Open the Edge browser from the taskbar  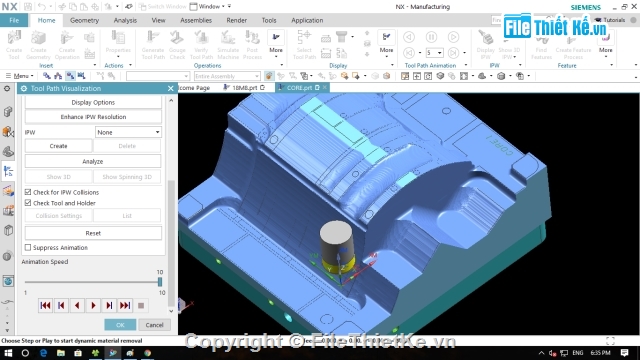point(43,353)
